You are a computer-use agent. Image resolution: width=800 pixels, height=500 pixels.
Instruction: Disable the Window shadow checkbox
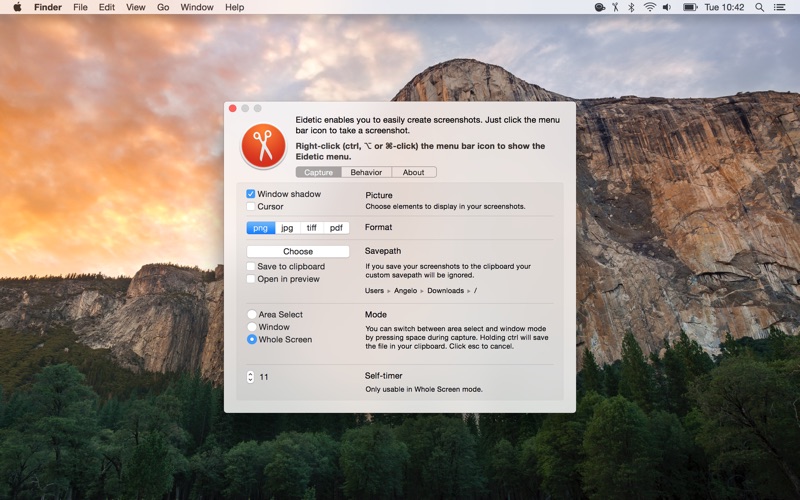251,194
